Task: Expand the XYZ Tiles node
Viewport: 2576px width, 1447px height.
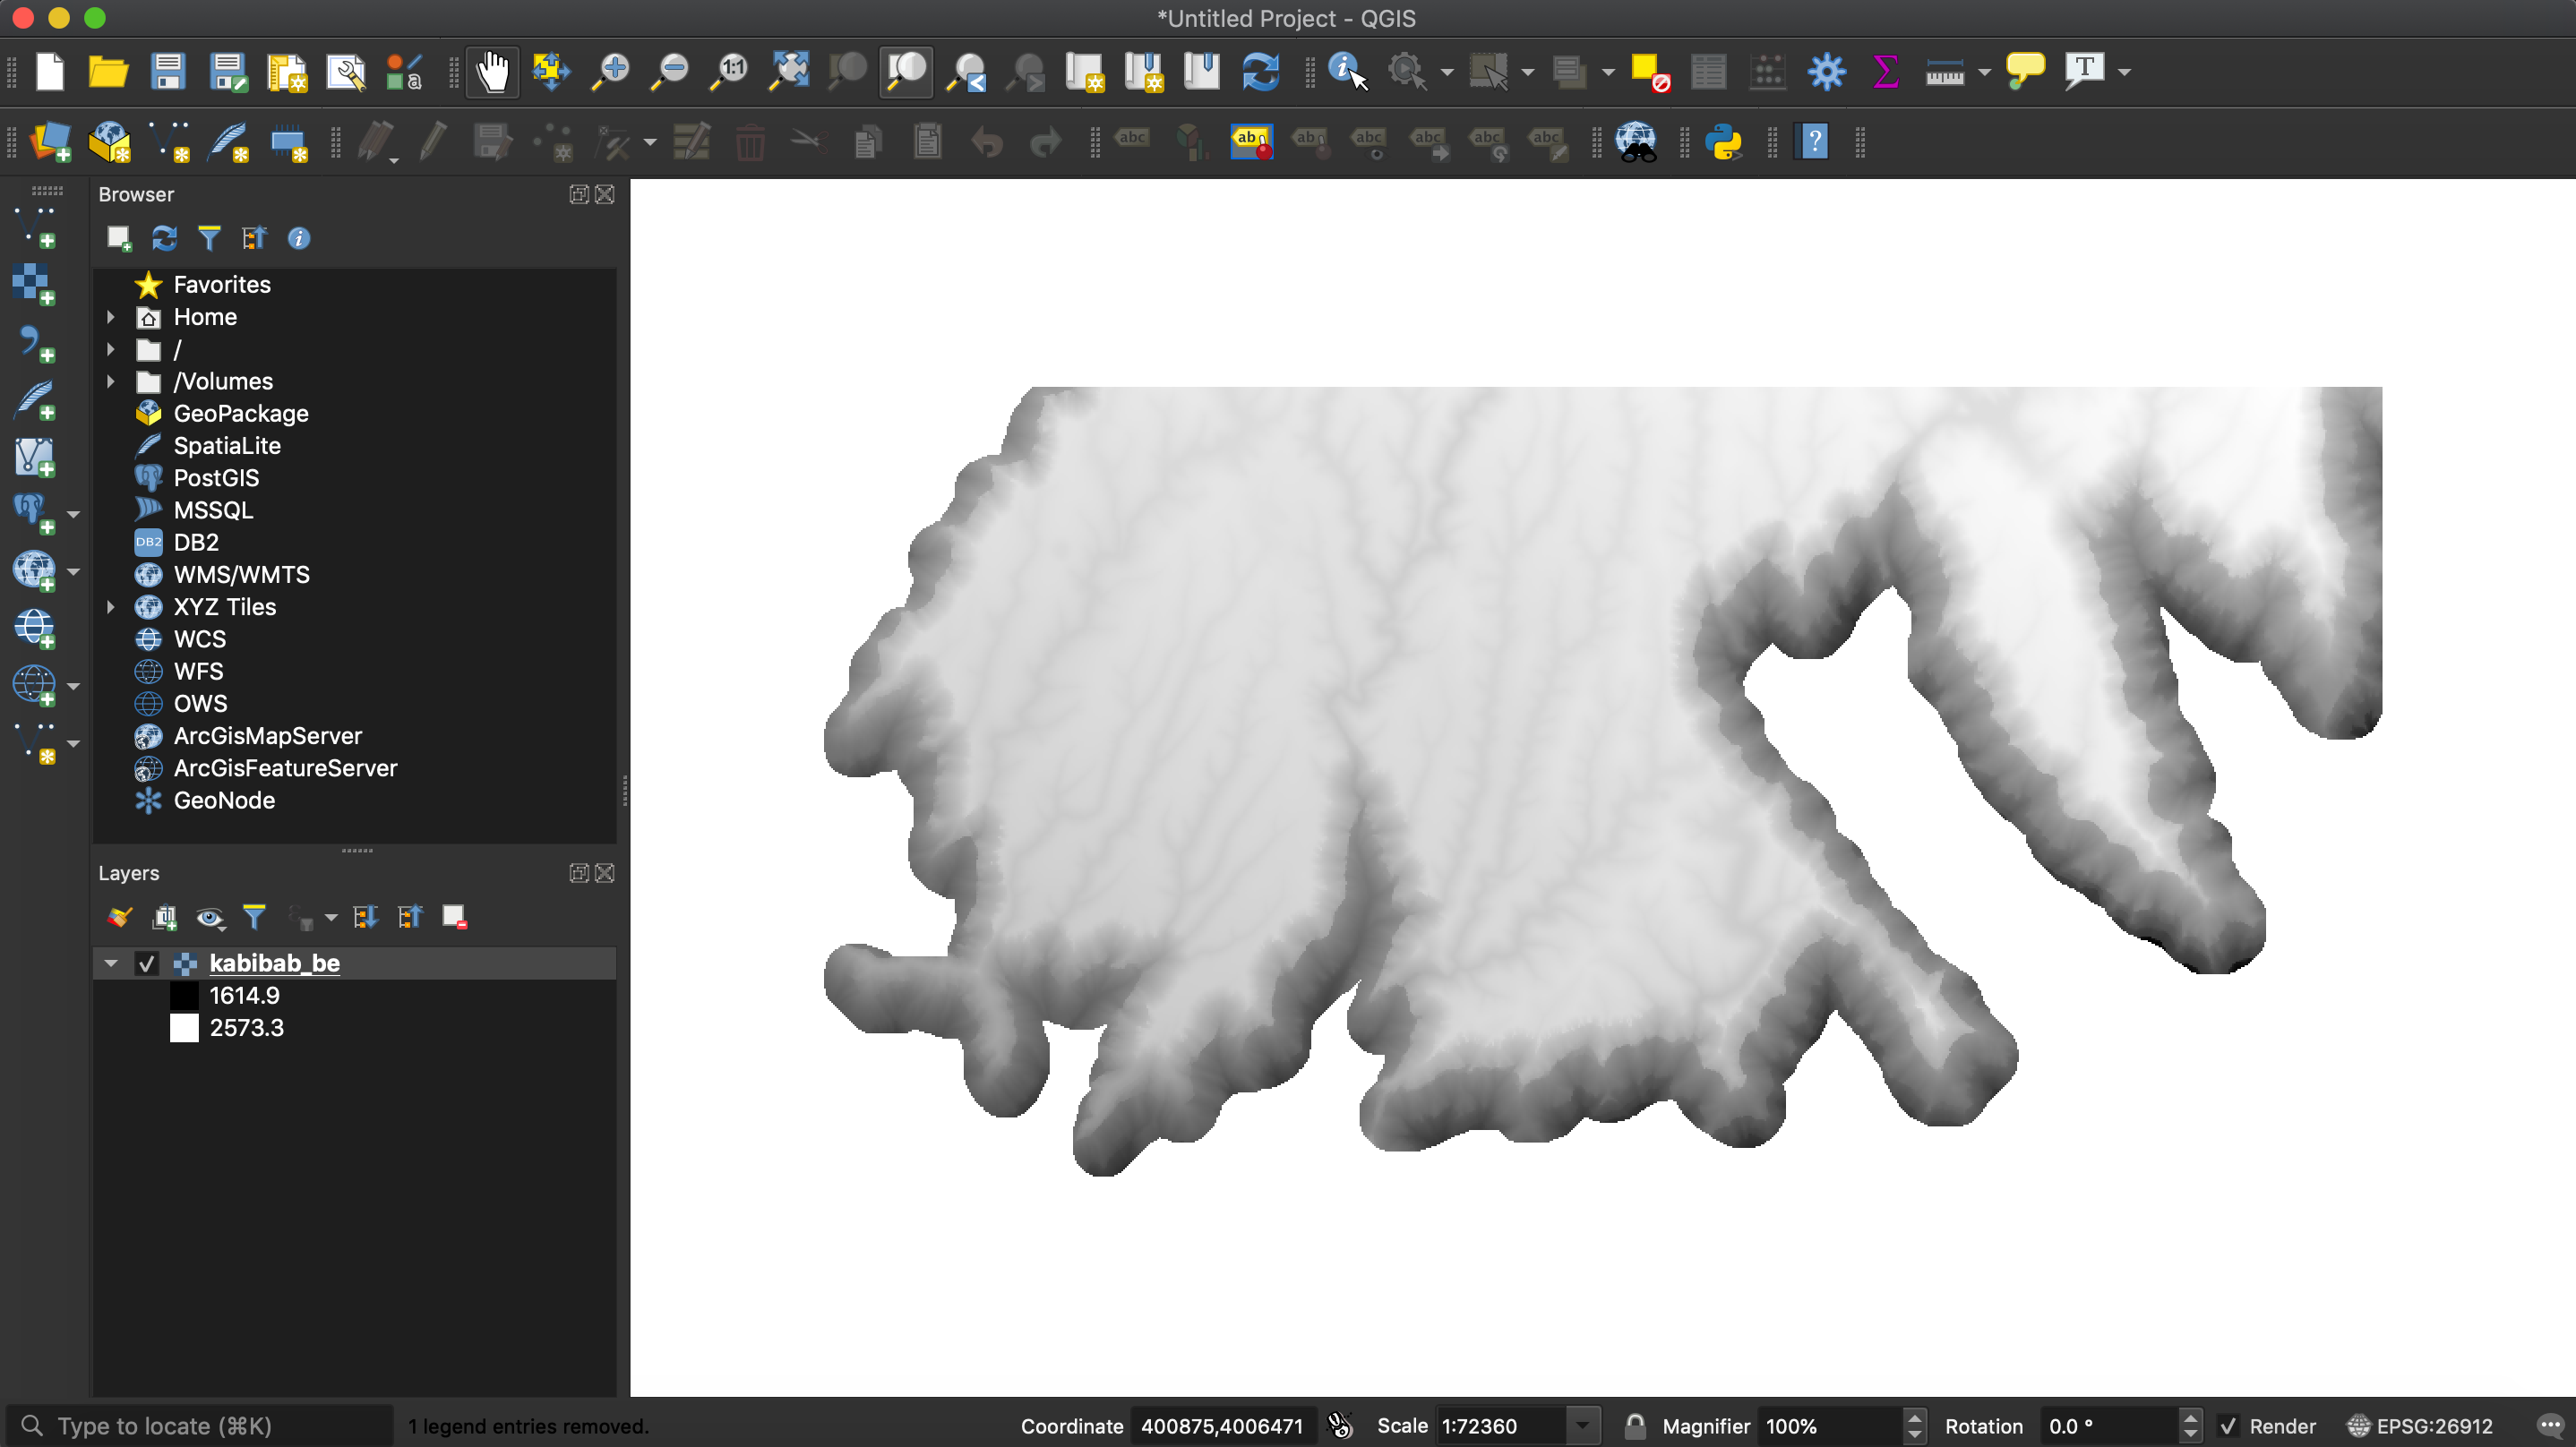Action: coord(110,607)
